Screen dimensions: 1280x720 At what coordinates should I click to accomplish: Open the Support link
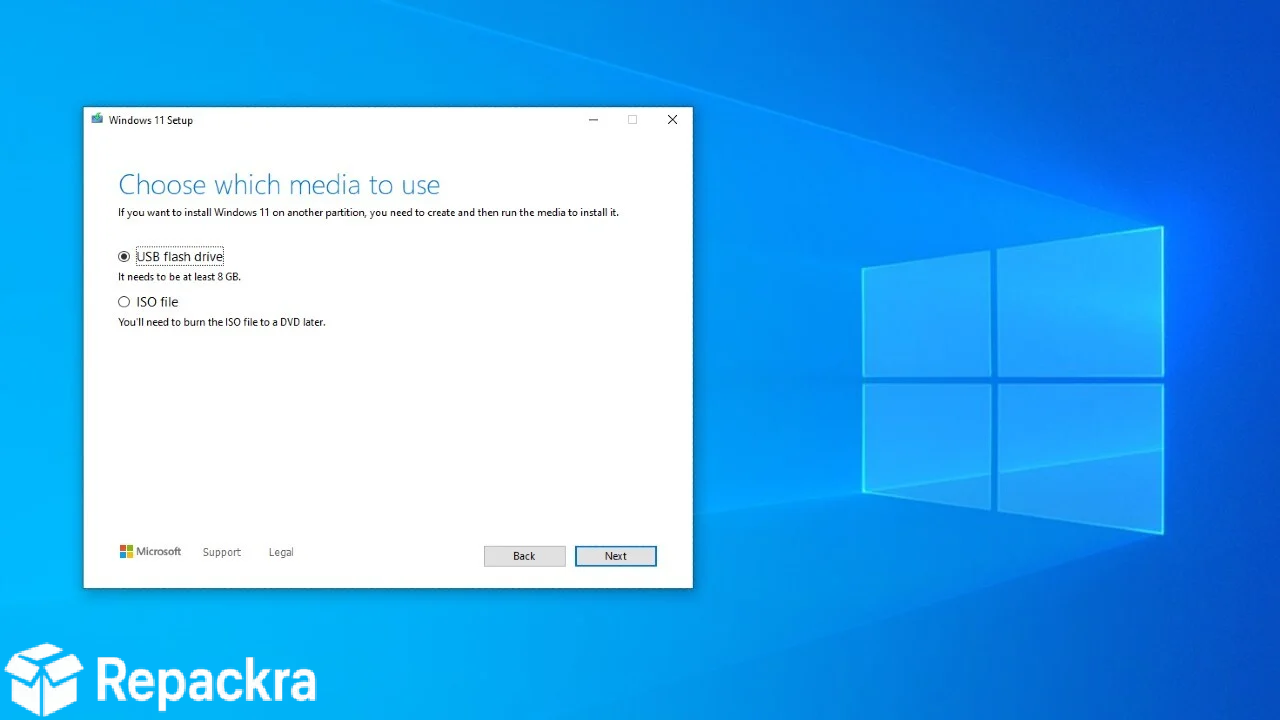222,552
